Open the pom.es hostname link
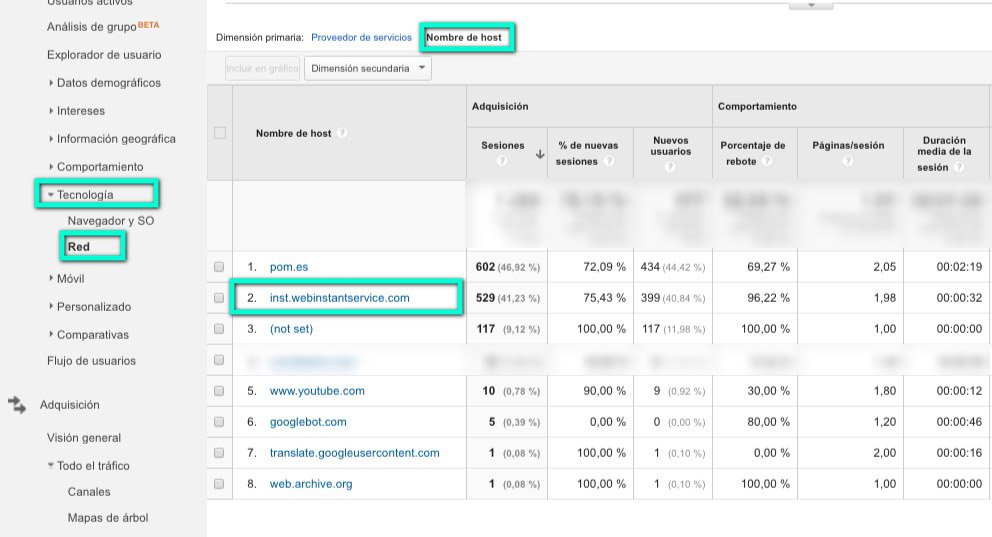Viewport: 992px width, 537px height. (289, 267)
